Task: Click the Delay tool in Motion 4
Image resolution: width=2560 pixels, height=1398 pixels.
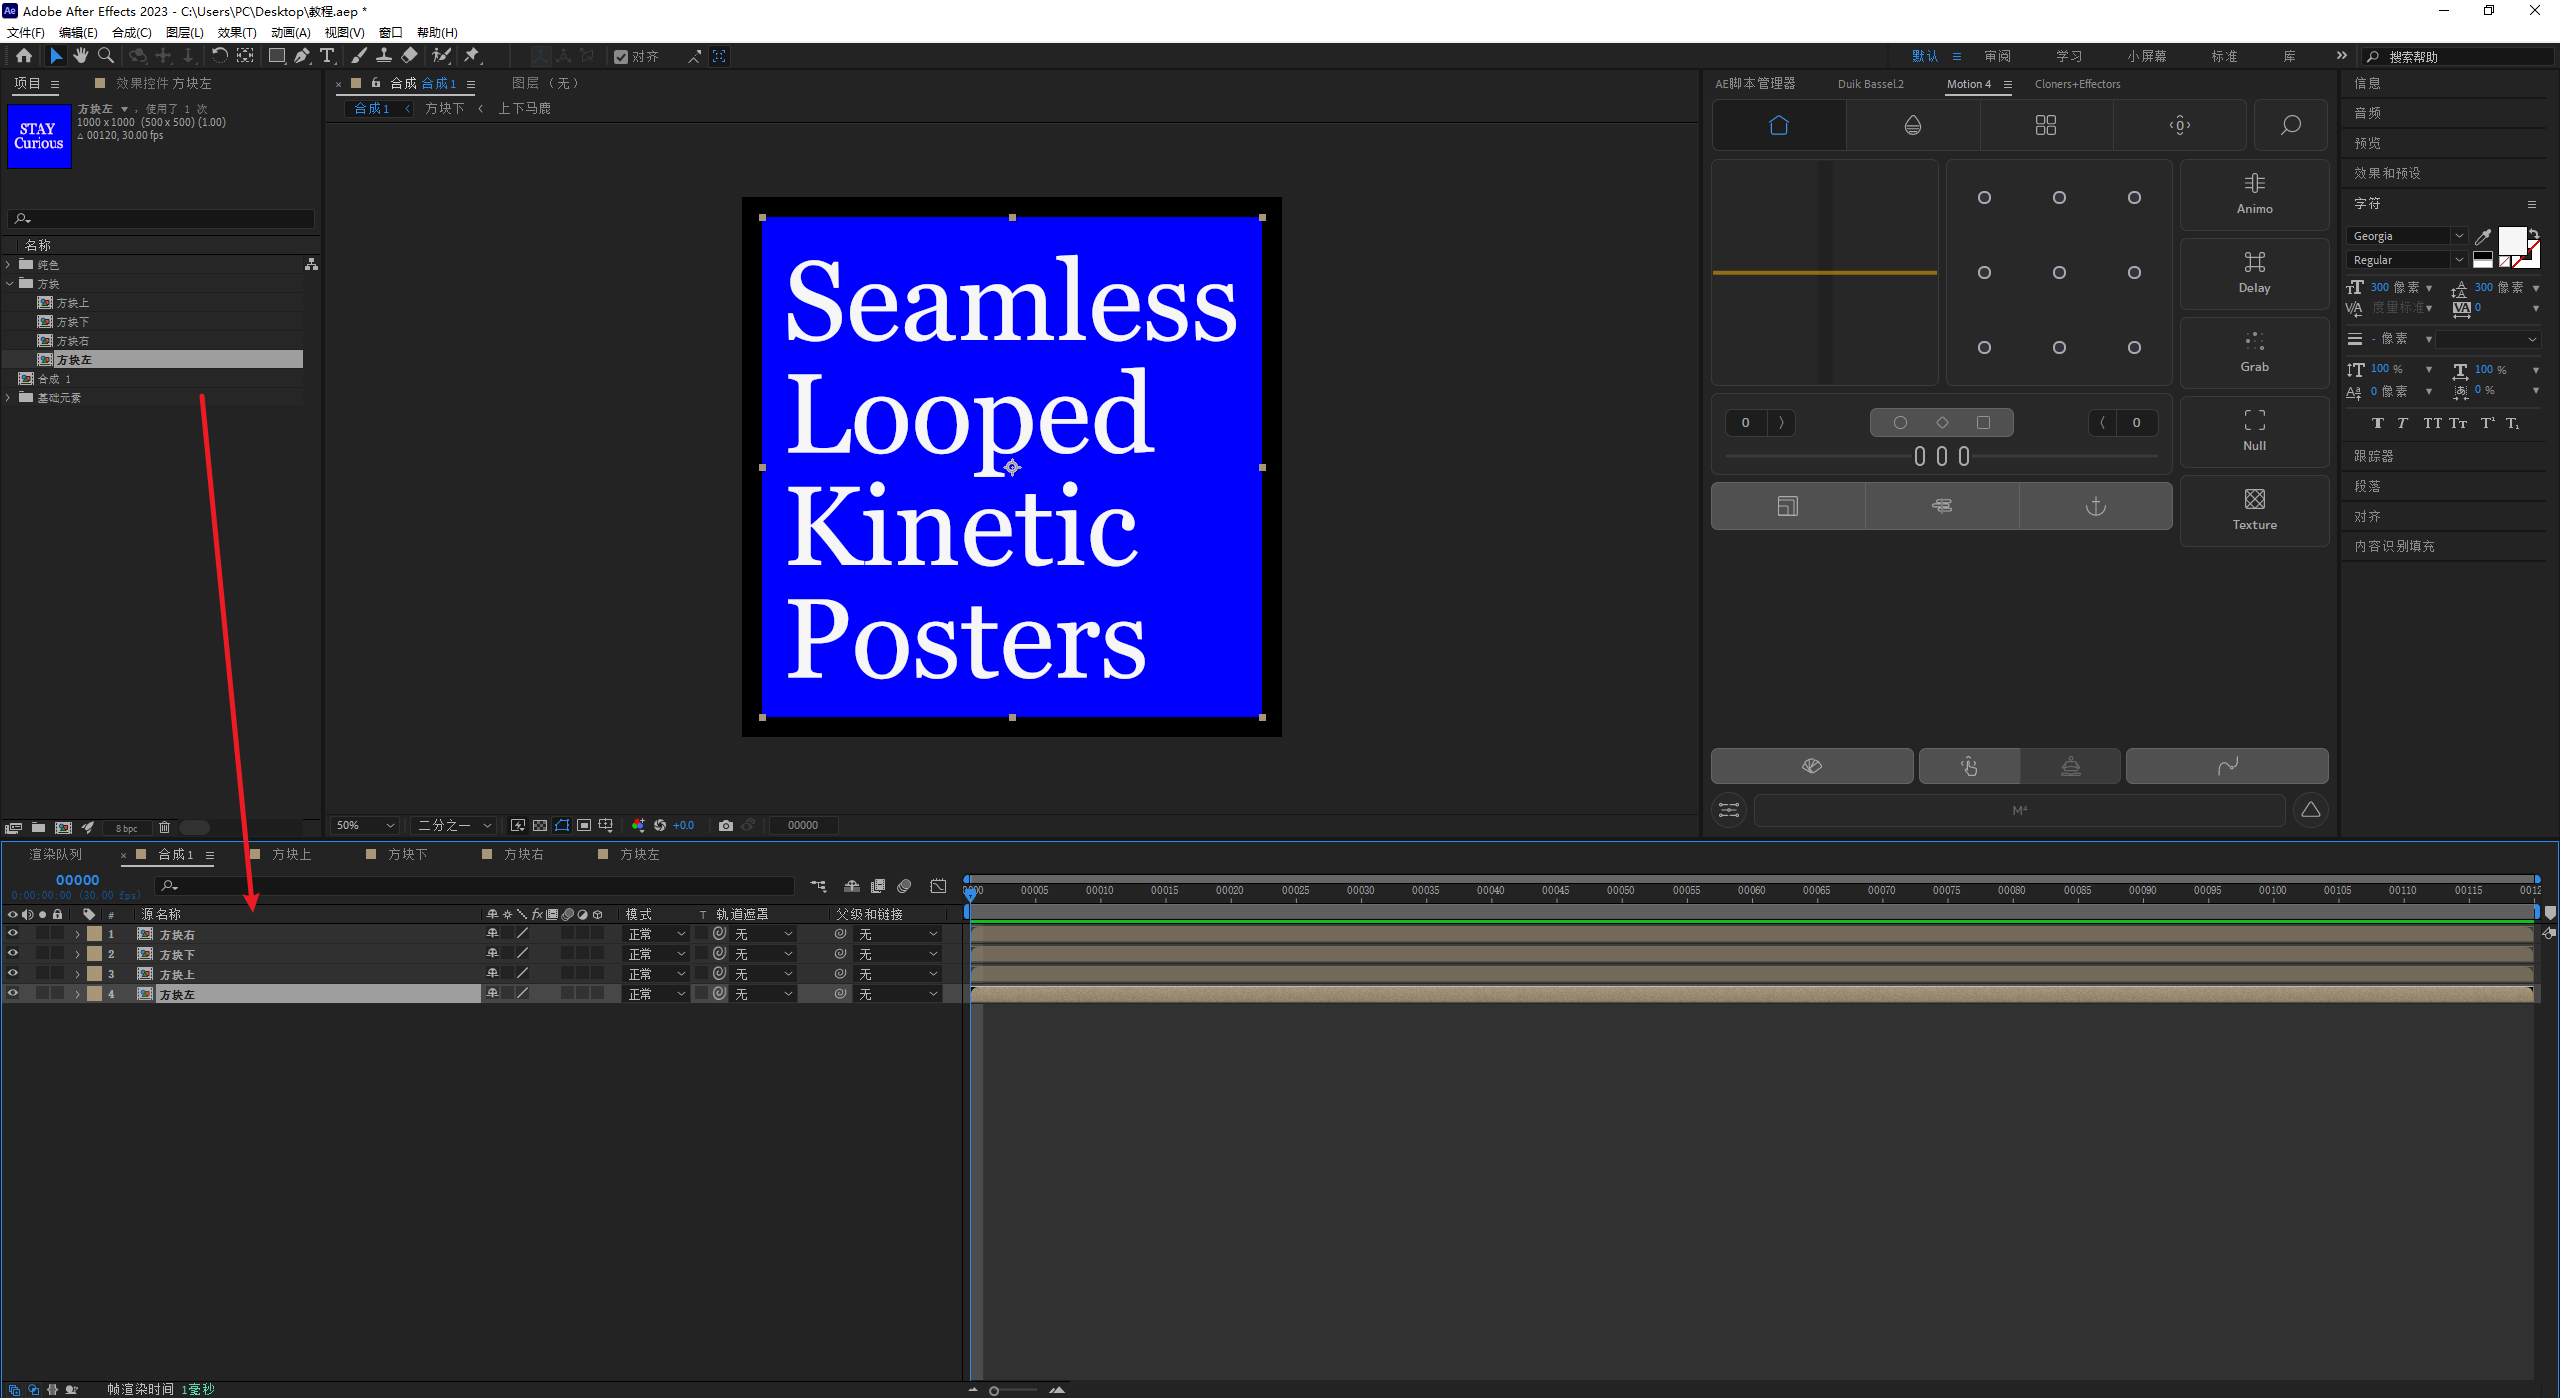Action: coord(2254,272)
